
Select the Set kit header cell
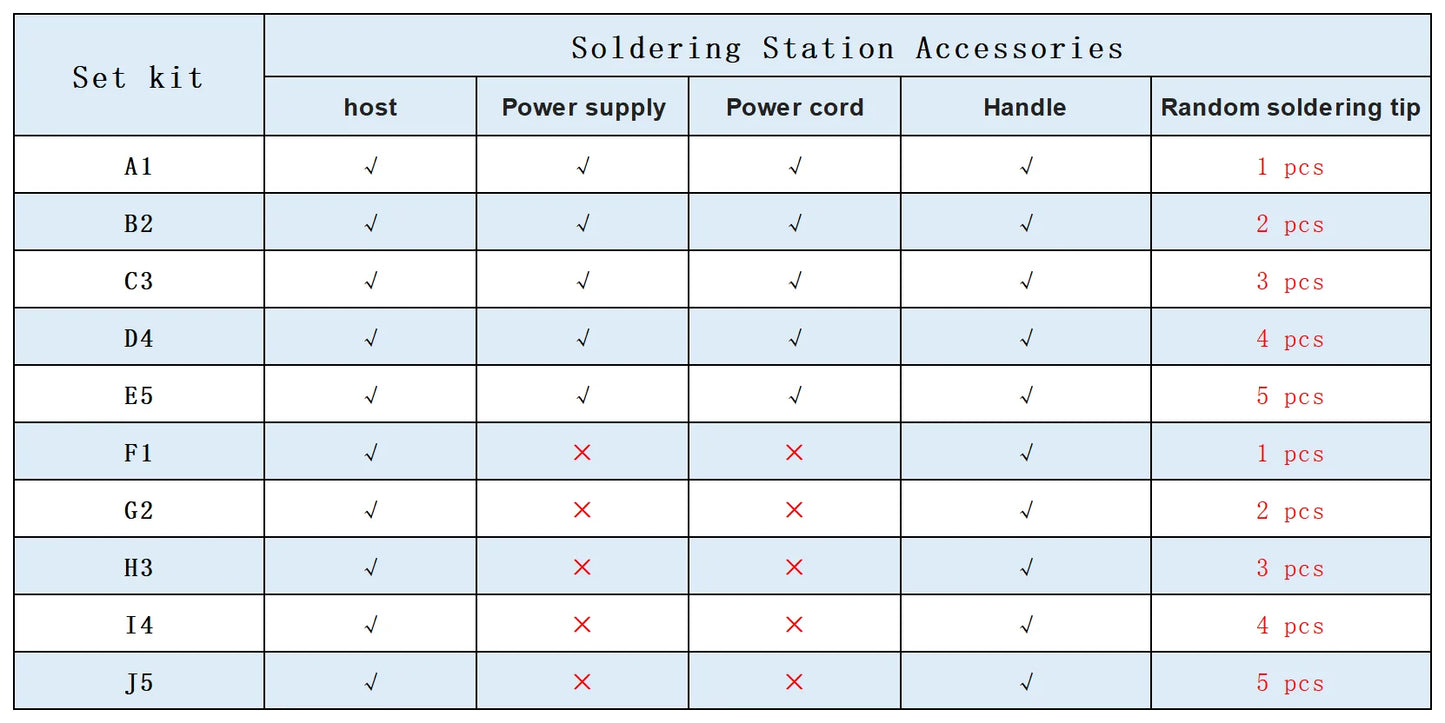pos(138,77)
